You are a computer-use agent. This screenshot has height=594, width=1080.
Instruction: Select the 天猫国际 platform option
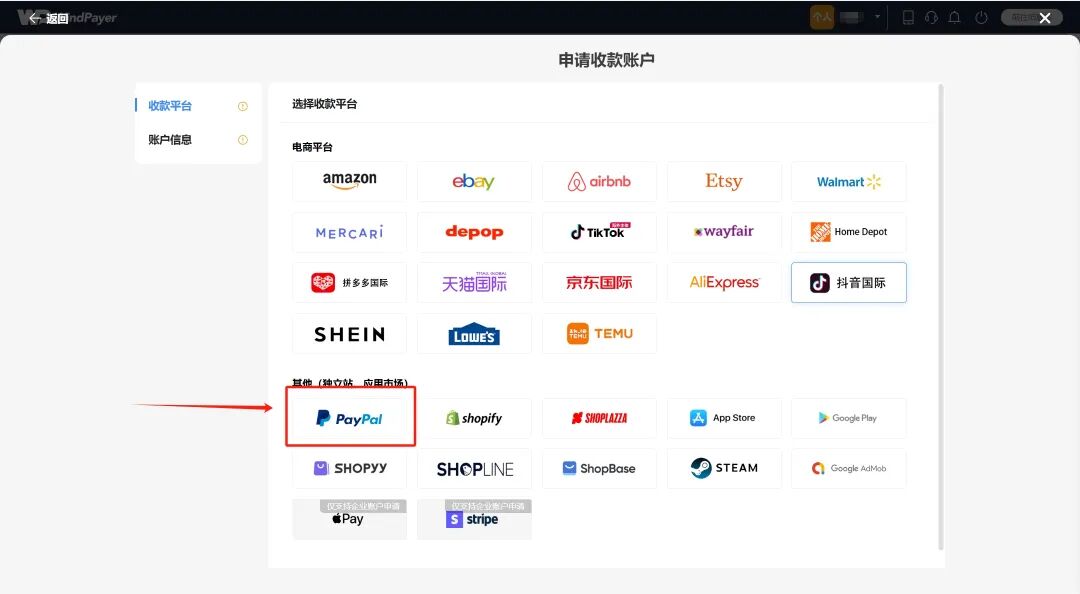(x=474, y=282)
